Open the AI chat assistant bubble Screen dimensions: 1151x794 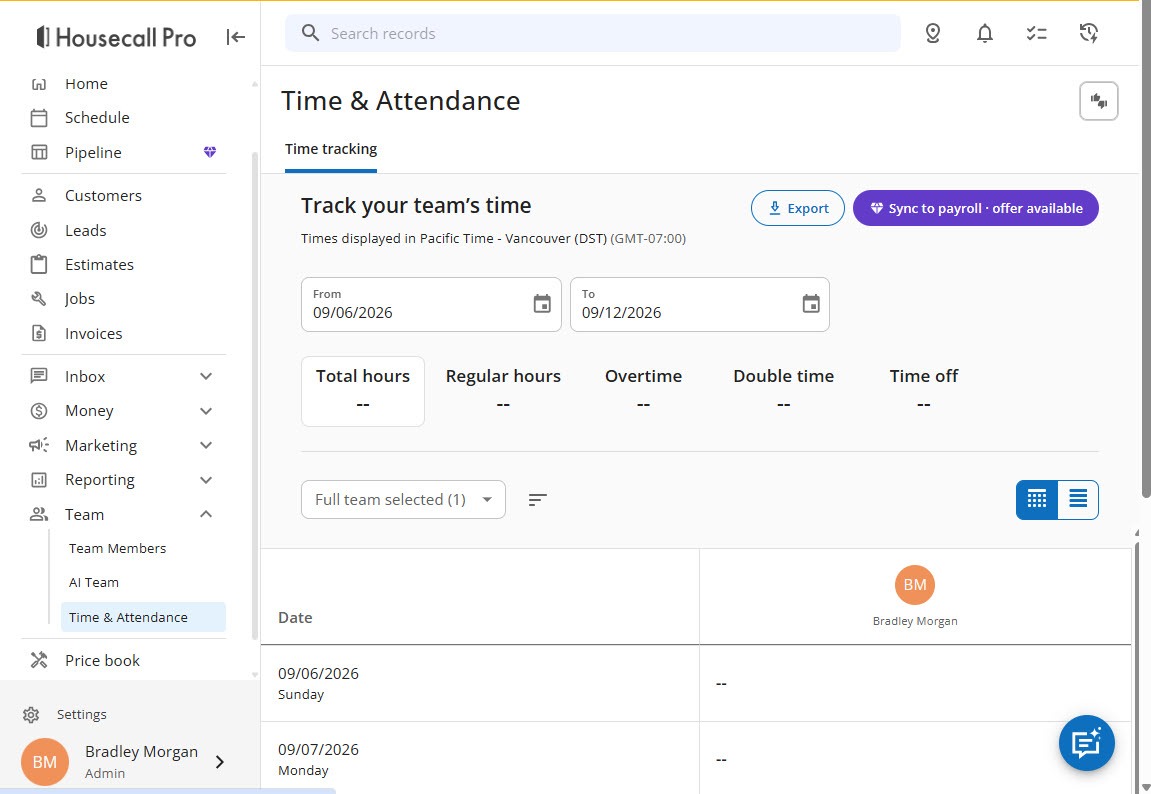1086,743
